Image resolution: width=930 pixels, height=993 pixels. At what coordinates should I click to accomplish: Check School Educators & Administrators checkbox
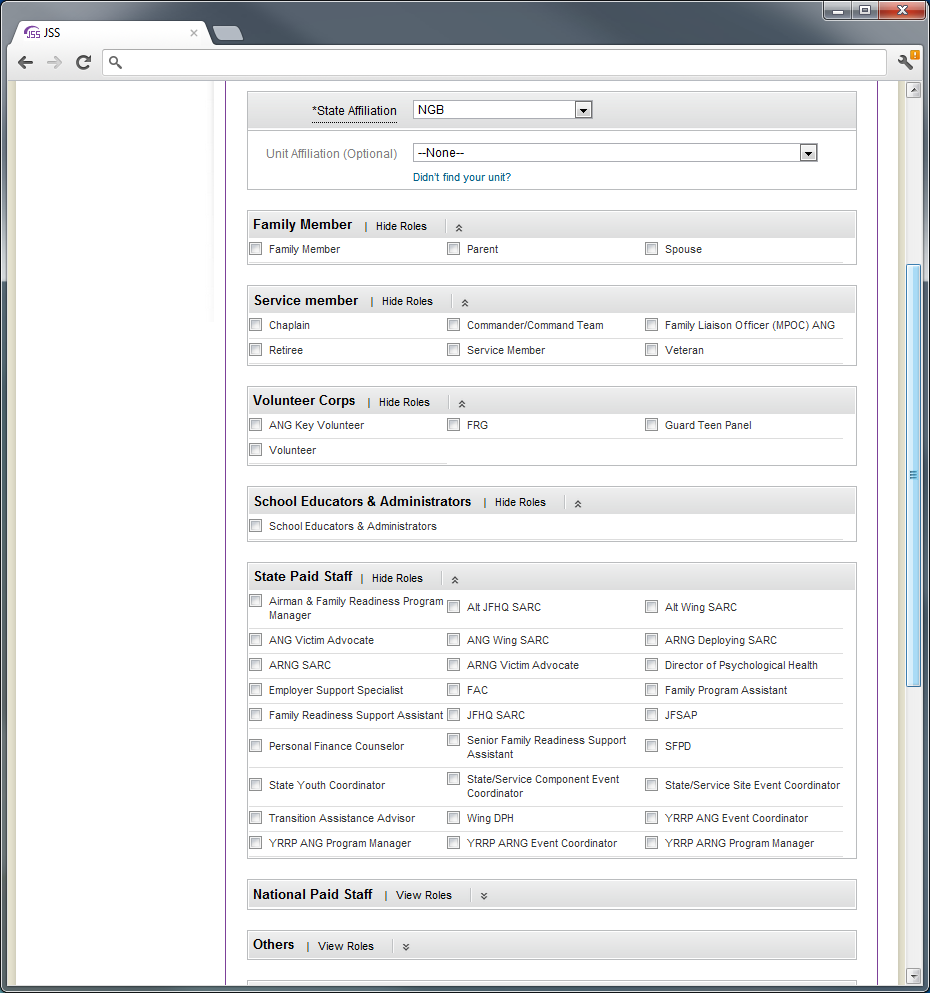[256, 526]
